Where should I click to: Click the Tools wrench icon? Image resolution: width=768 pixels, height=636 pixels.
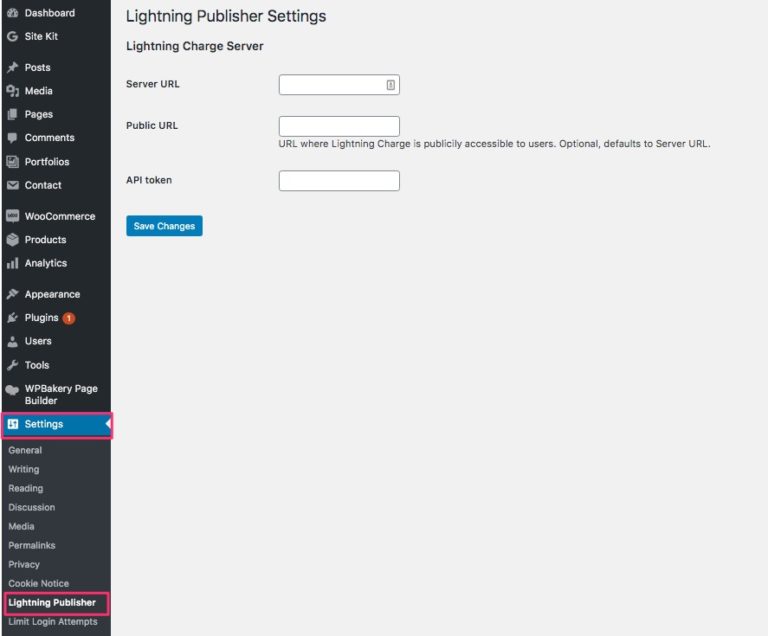pyautogui.click(x=13, y=365)
